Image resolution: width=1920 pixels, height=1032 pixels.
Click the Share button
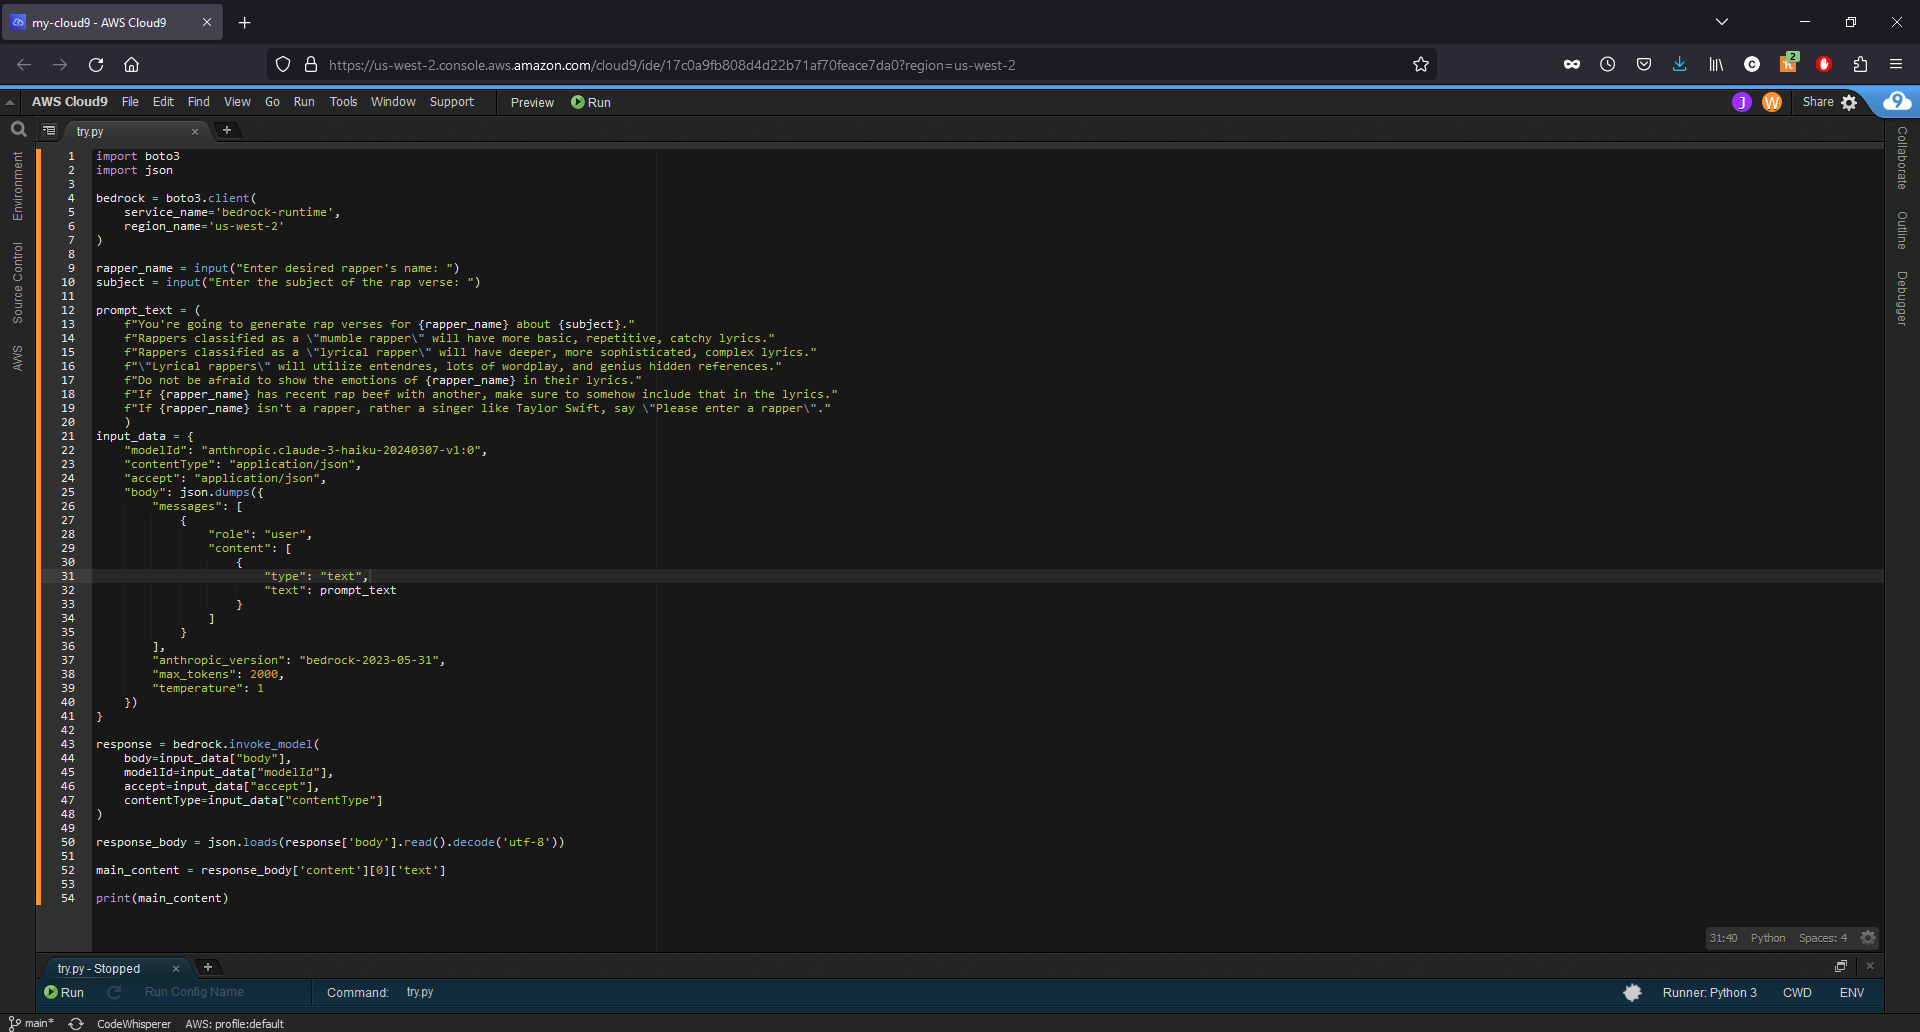point(1817,102)
